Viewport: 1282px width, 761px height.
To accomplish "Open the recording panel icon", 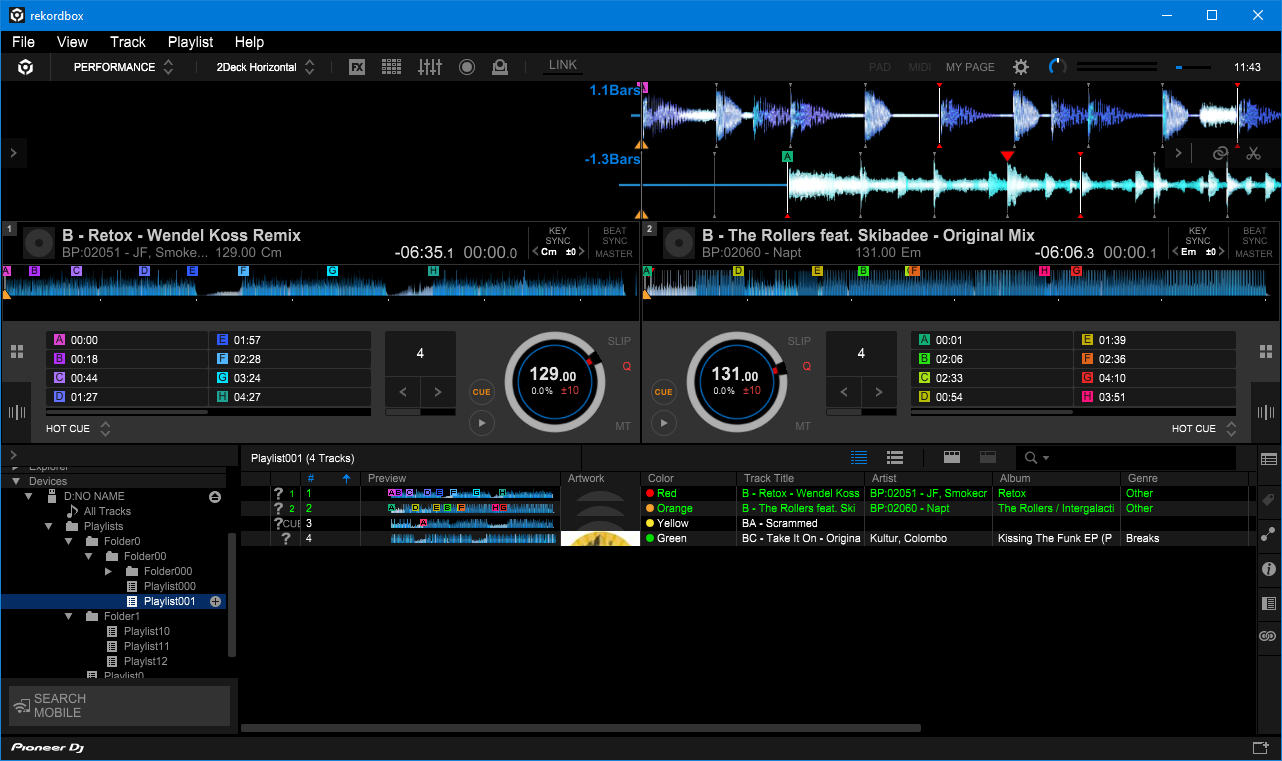I will point(467,67).
